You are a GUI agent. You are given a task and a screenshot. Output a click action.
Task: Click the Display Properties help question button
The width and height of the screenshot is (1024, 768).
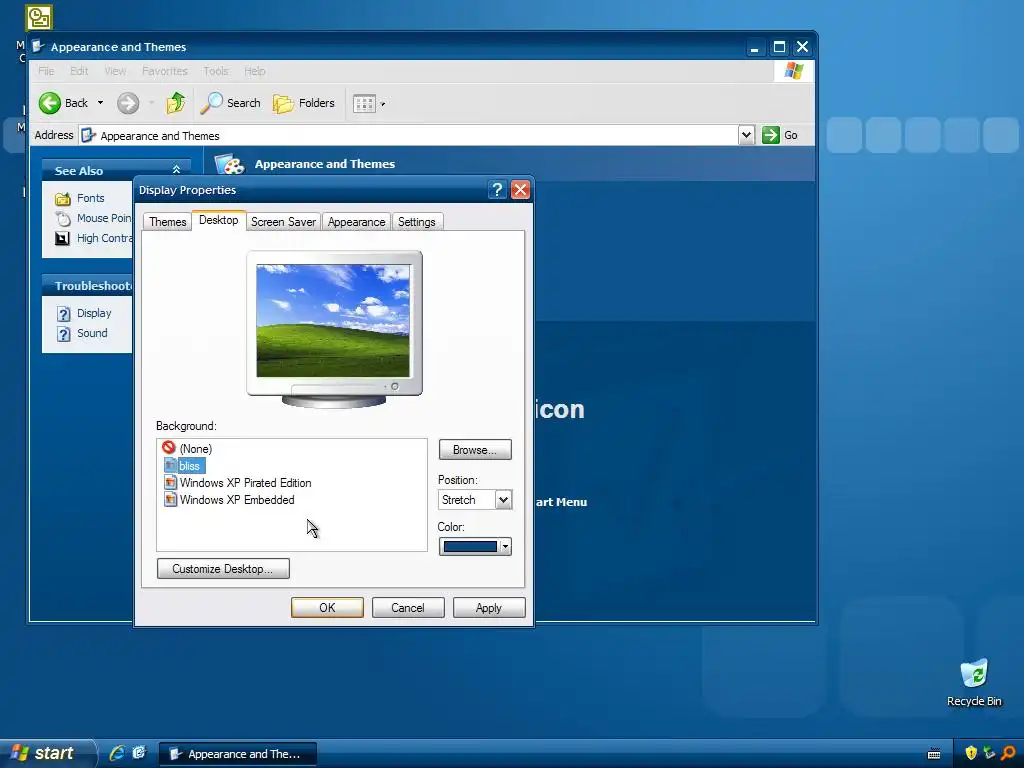point(497,190)
